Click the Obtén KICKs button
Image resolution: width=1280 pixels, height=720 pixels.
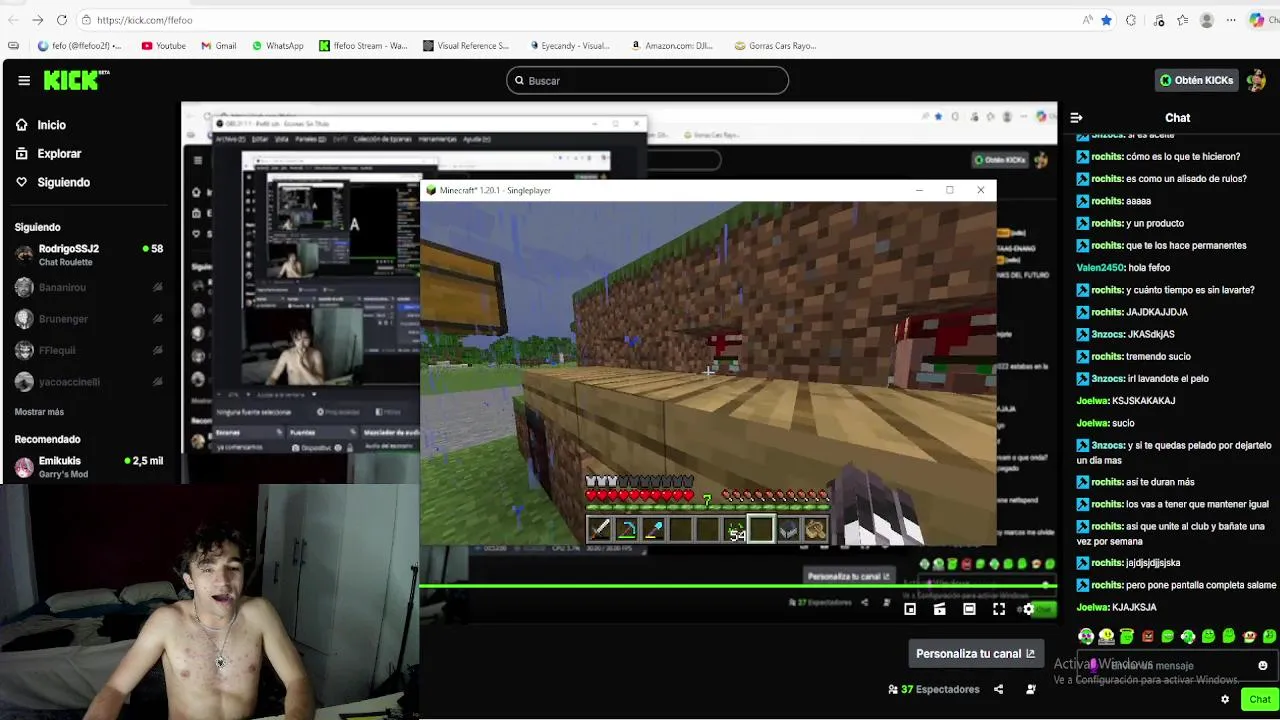coord(1196,80)
